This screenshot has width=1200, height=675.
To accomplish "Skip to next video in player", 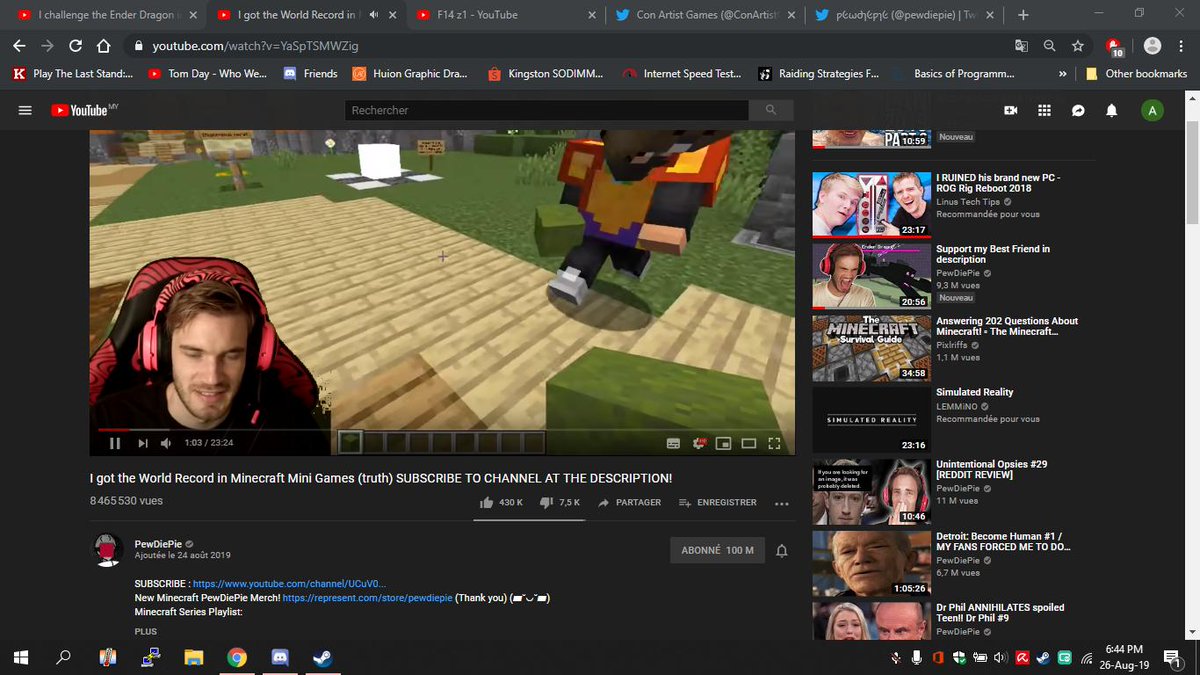I will 142,443.
